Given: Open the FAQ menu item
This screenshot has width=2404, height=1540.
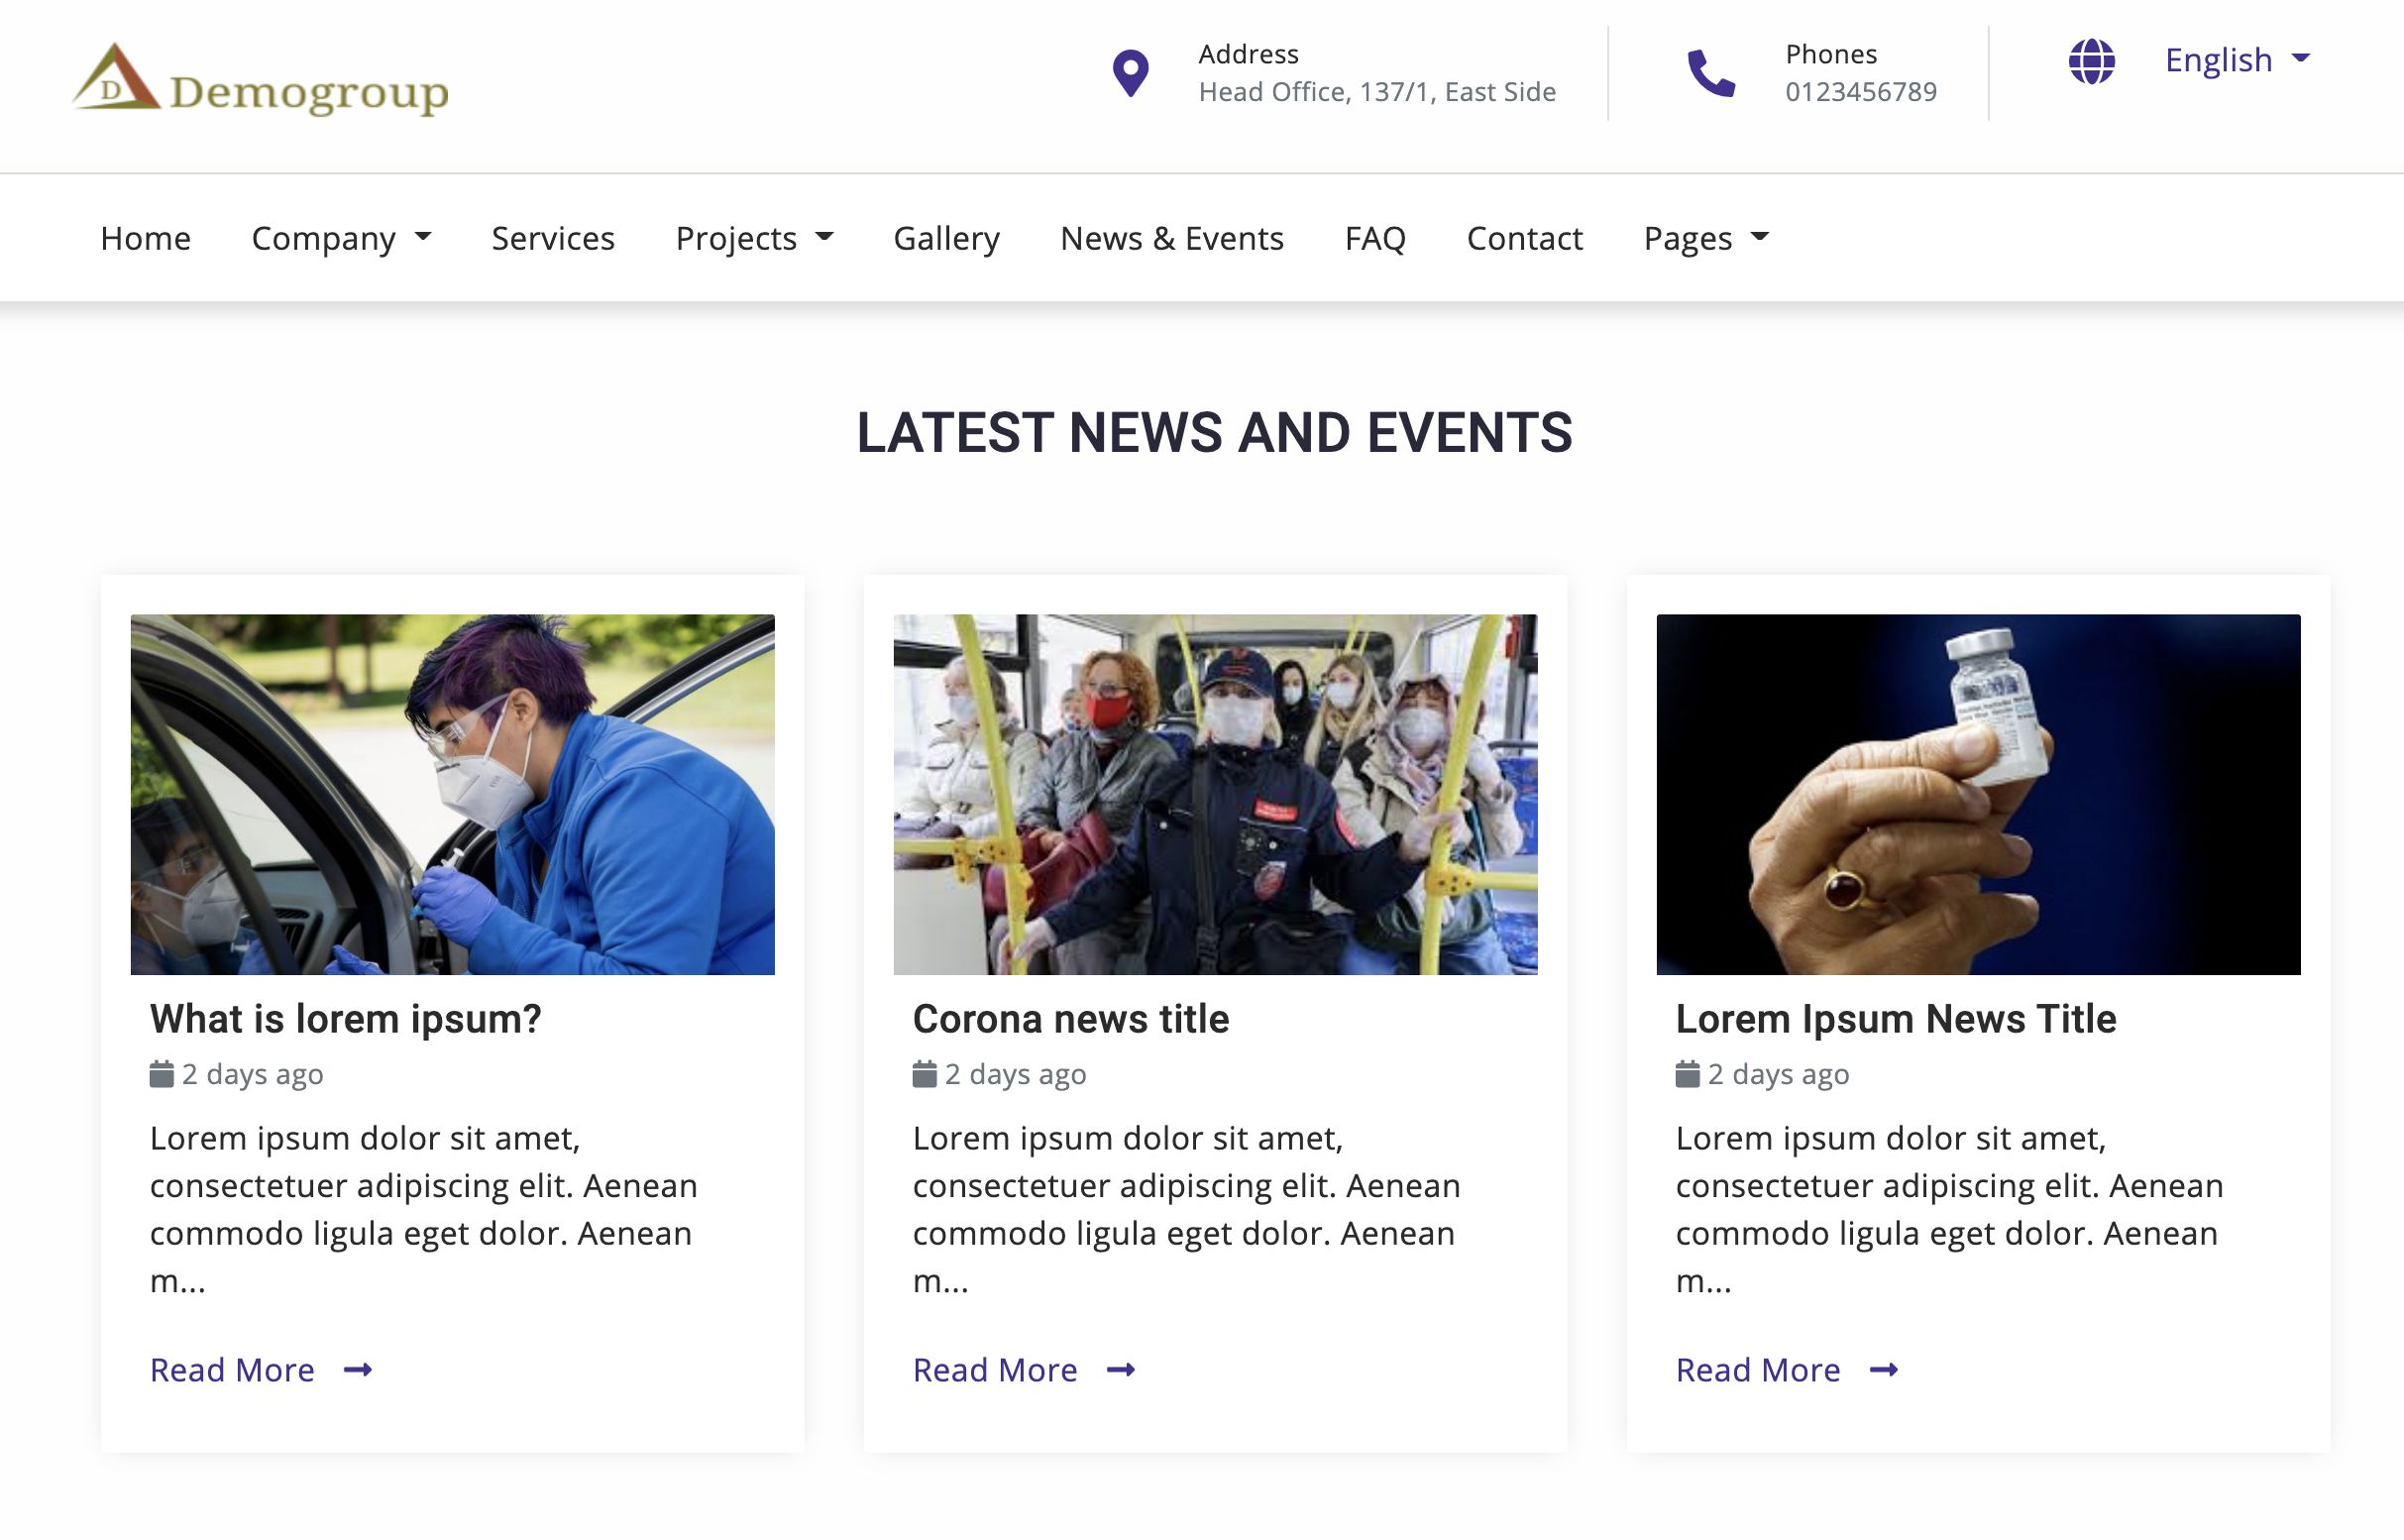Looking at the screenshot, I should [x=1375, y=238].
